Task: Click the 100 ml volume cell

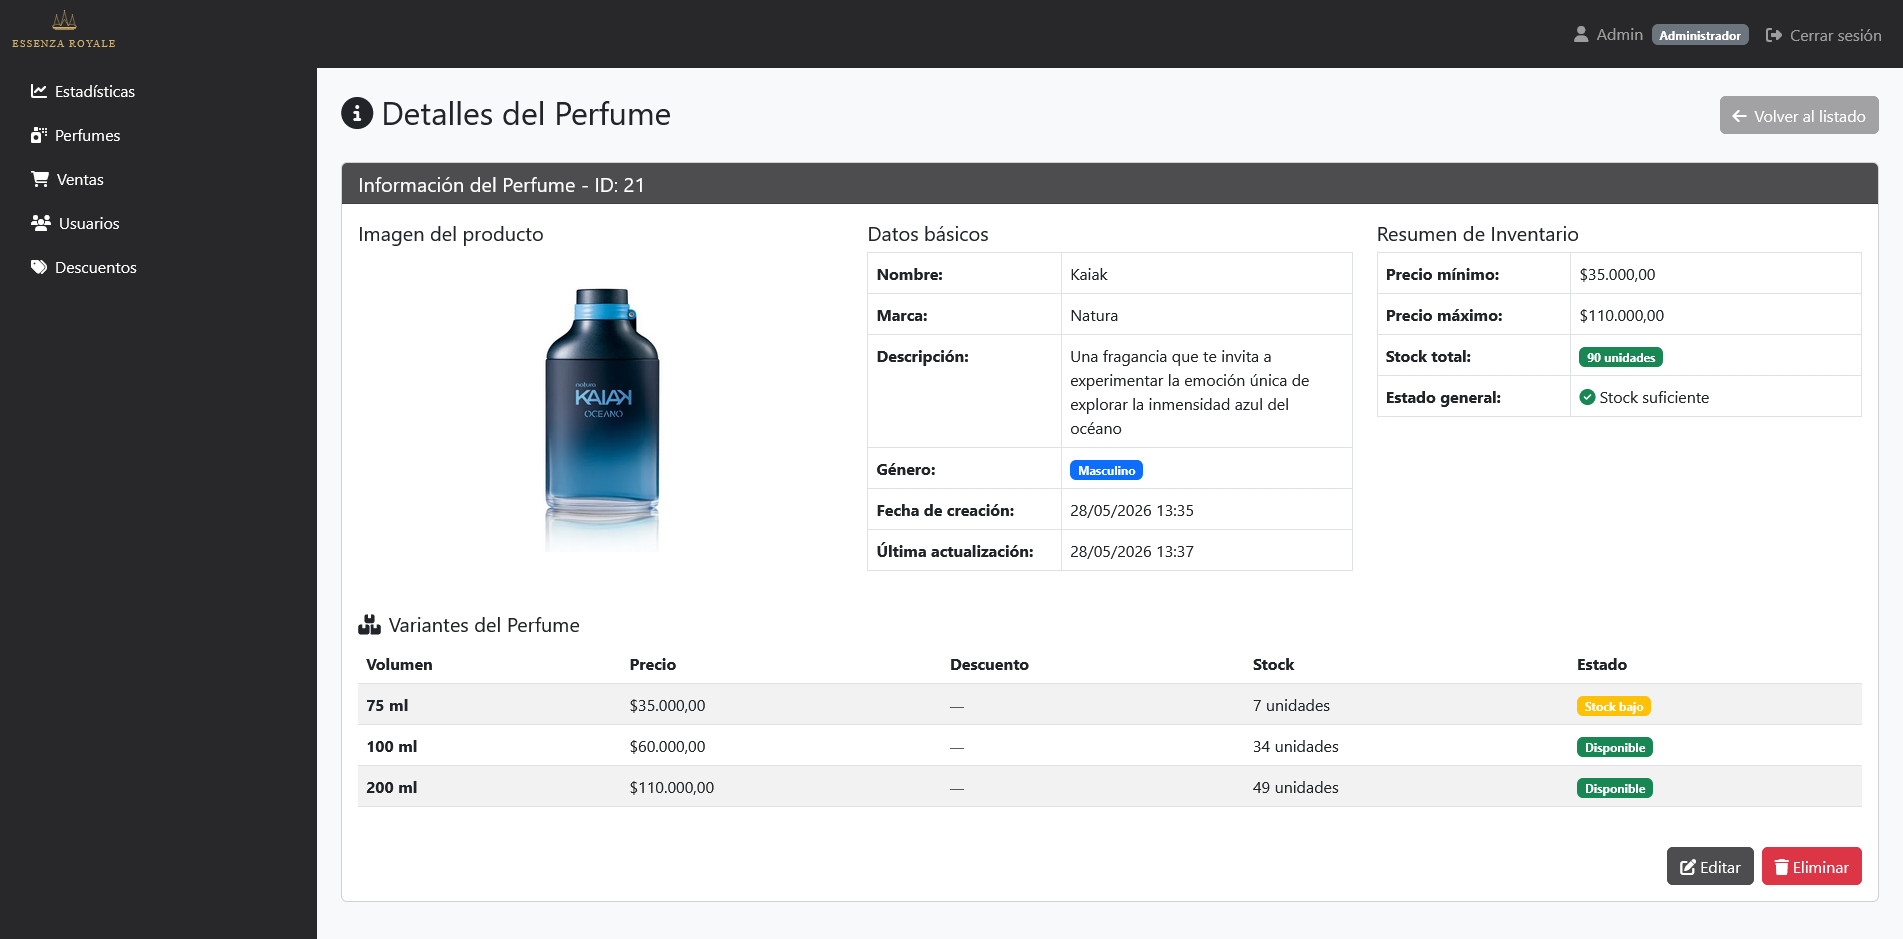Action: pos(392,746)
